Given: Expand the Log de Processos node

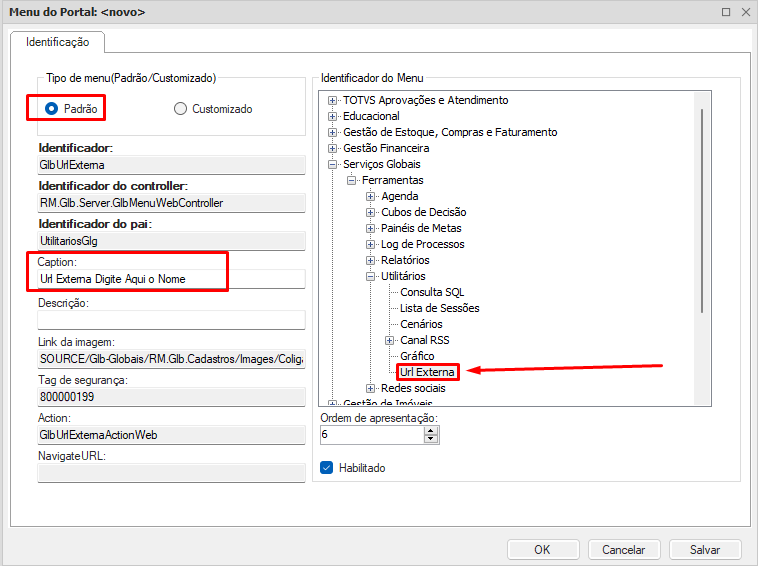Looking at the screenshot, I should click(x=370, y=244).
